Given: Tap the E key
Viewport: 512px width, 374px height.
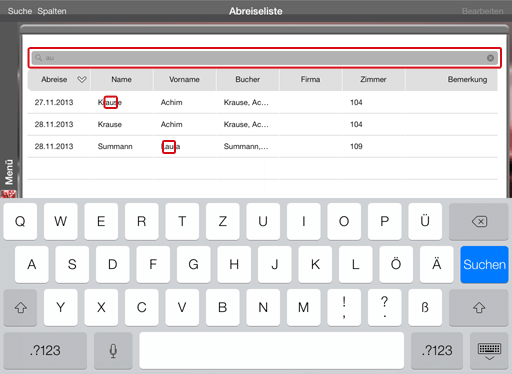Looking at the screenshot, I should pos(101,221).
